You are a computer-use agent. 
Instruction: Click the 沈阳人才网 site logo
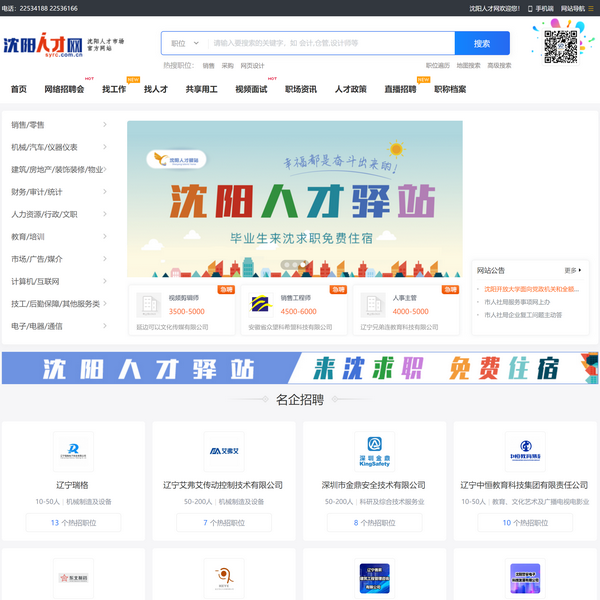pyautogui.click(x=42, y=45)
